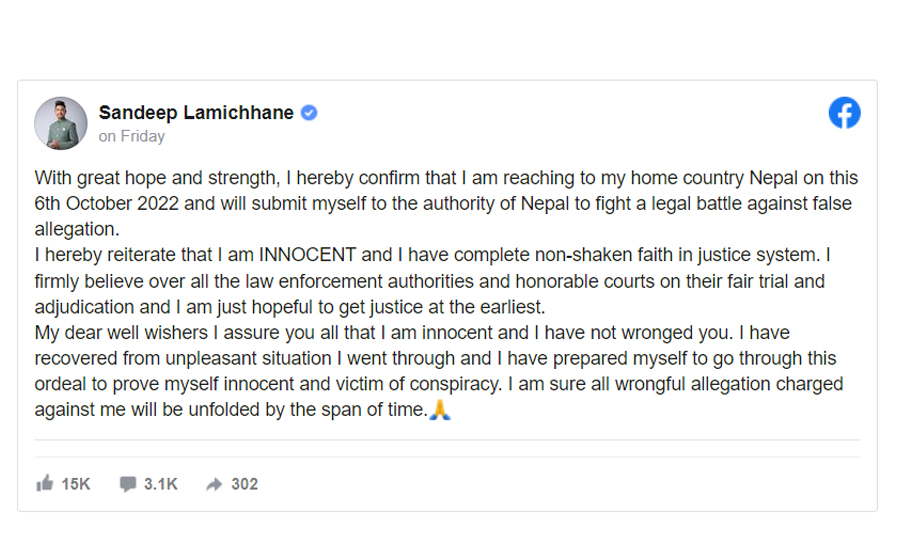View the 302 shares count
The width and height of the screenshot is (900, 550).
(x=244, y=484)
